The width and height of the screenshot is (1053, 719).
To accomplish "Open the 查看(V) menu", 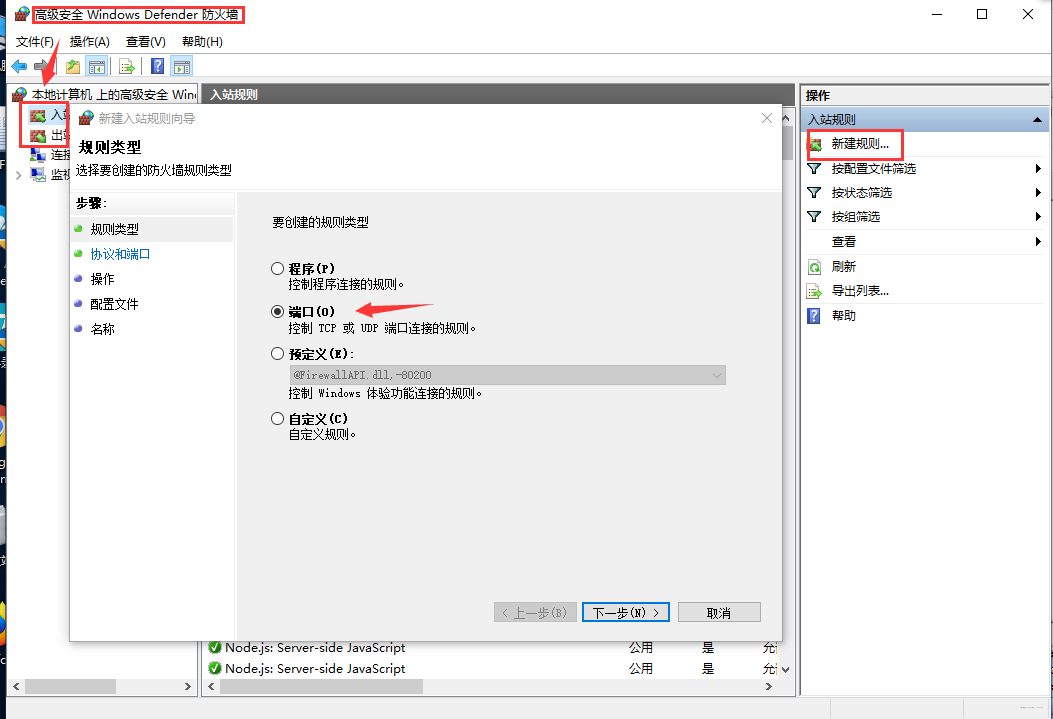I will (146, 42).
